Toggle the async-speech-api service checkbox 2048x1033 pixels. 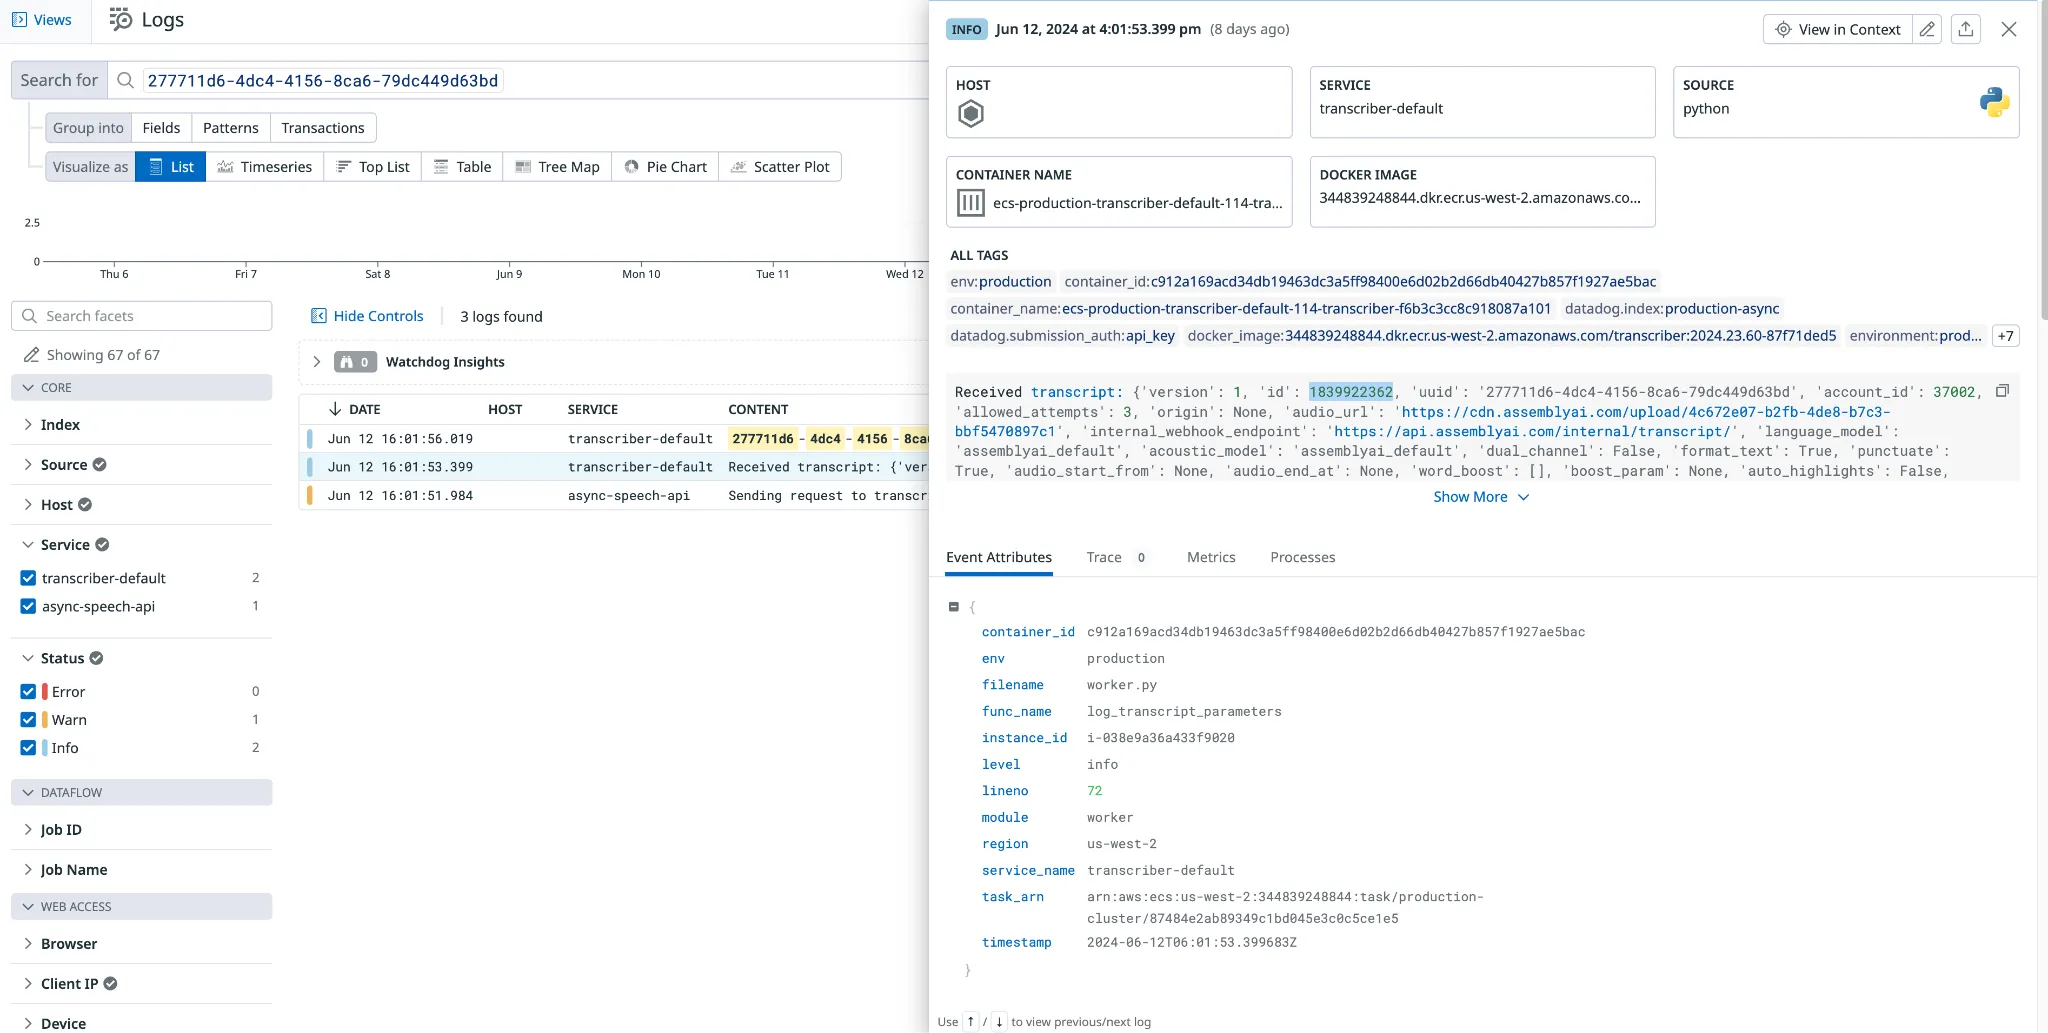[x=28, y=606]
